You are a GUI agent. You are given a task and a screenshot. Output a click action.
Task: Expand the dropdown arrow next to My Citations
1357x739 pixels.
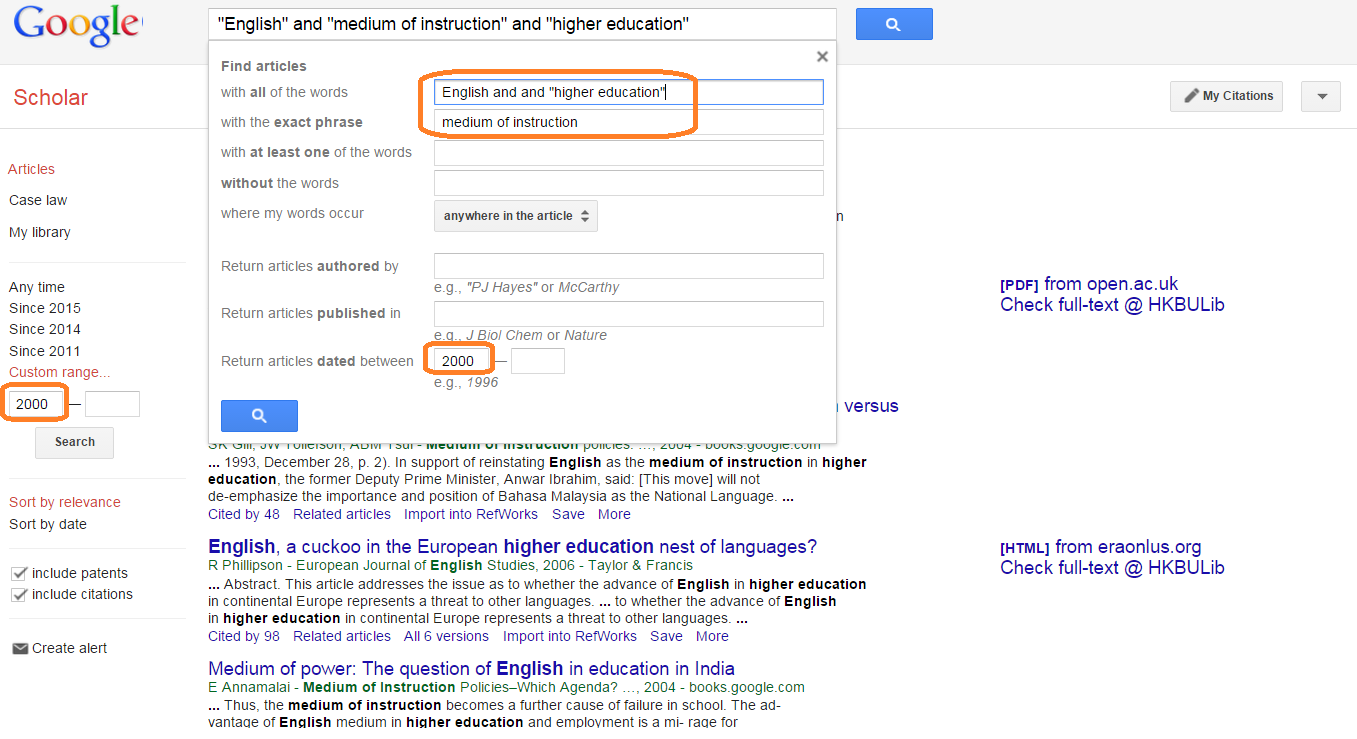pos(1321,96)
